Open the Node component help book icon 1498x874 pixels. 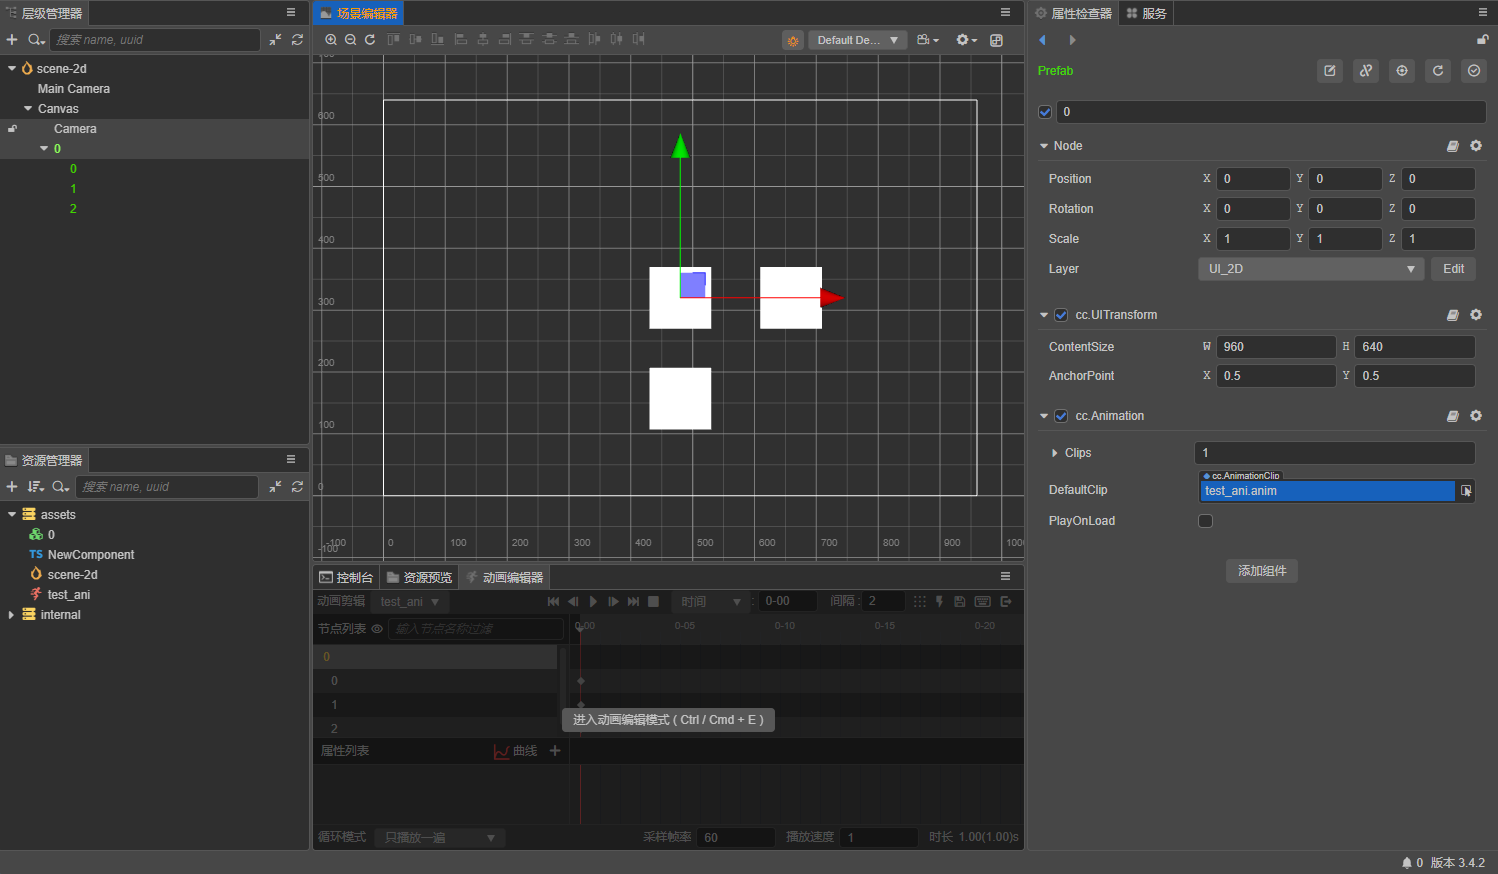[x=1453, y=146]
